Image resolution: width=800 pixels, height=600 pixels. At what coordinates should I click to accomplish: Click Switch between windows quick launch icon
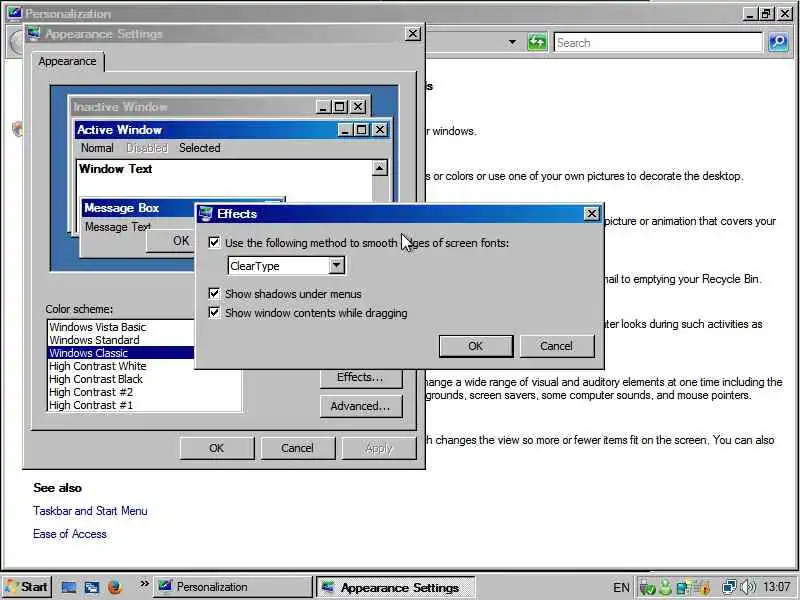(x=92, y=587)
